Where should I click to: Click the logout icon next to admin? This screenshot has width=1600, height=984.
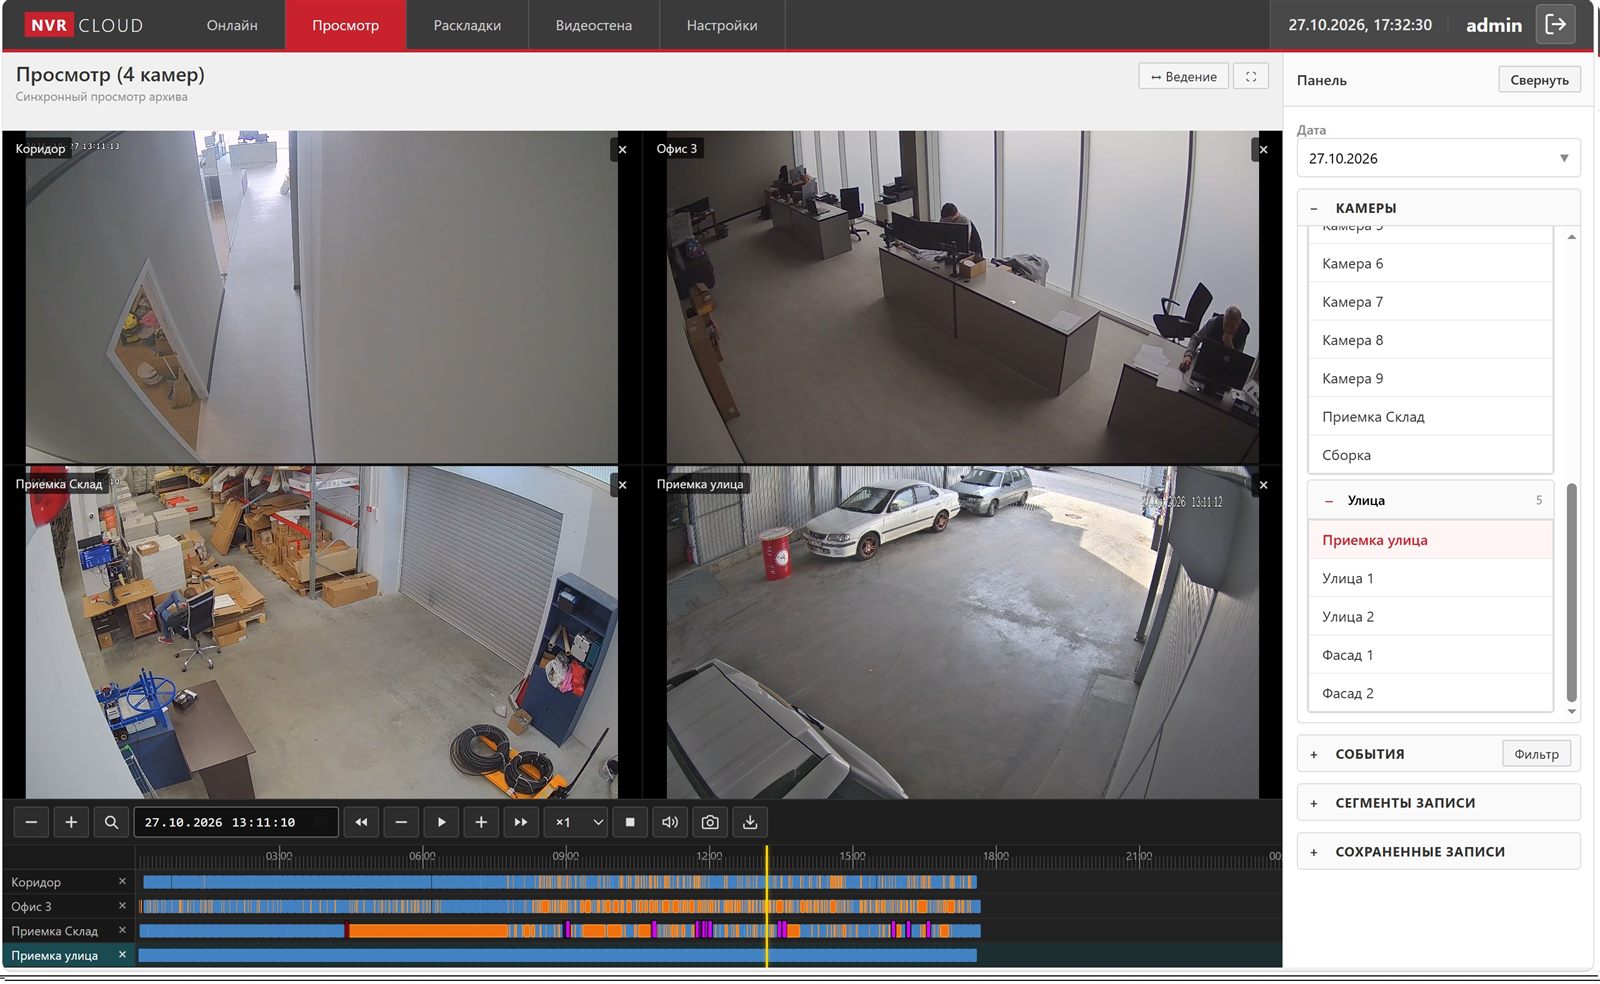pyautogui.click(x=1556, y=24)
